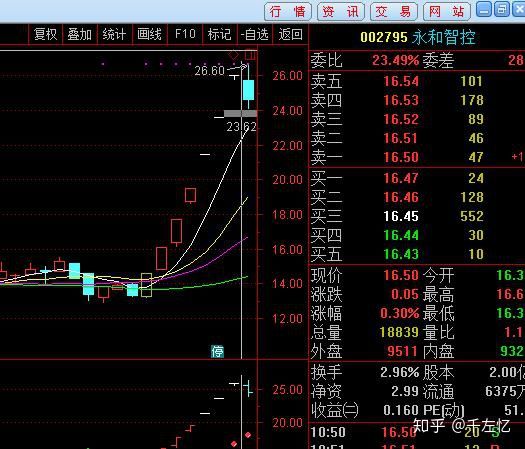This screenshot has height=449, width=525.
Task: Click the 买三 volume 552
Action: 472,216
